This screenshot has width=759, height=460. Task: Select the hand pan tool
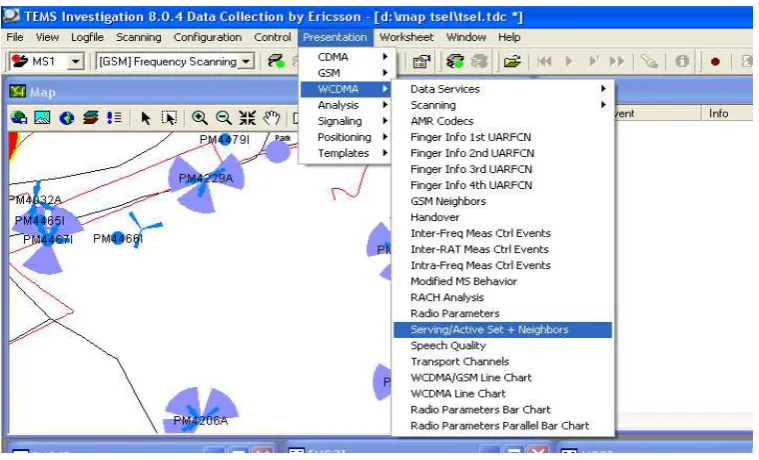point(272,118)
